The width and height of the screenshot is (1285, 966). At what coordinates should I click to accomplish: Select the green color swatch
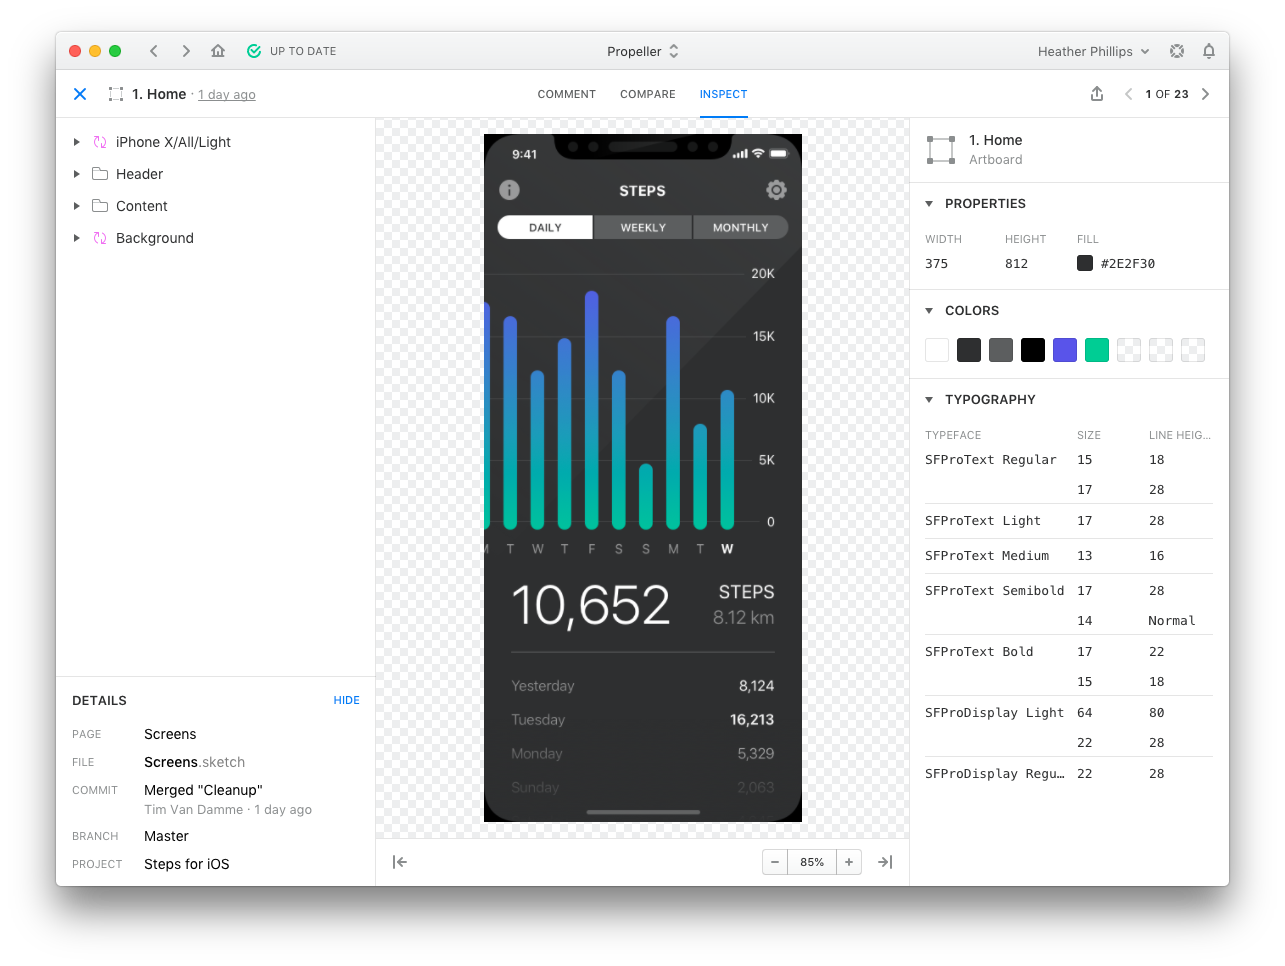[x=1097, y=350]
